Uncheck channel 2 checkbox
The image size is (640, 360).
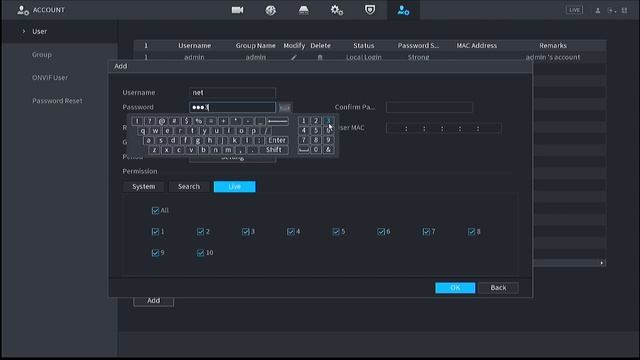pyautogui.click(x=200, y=232)
